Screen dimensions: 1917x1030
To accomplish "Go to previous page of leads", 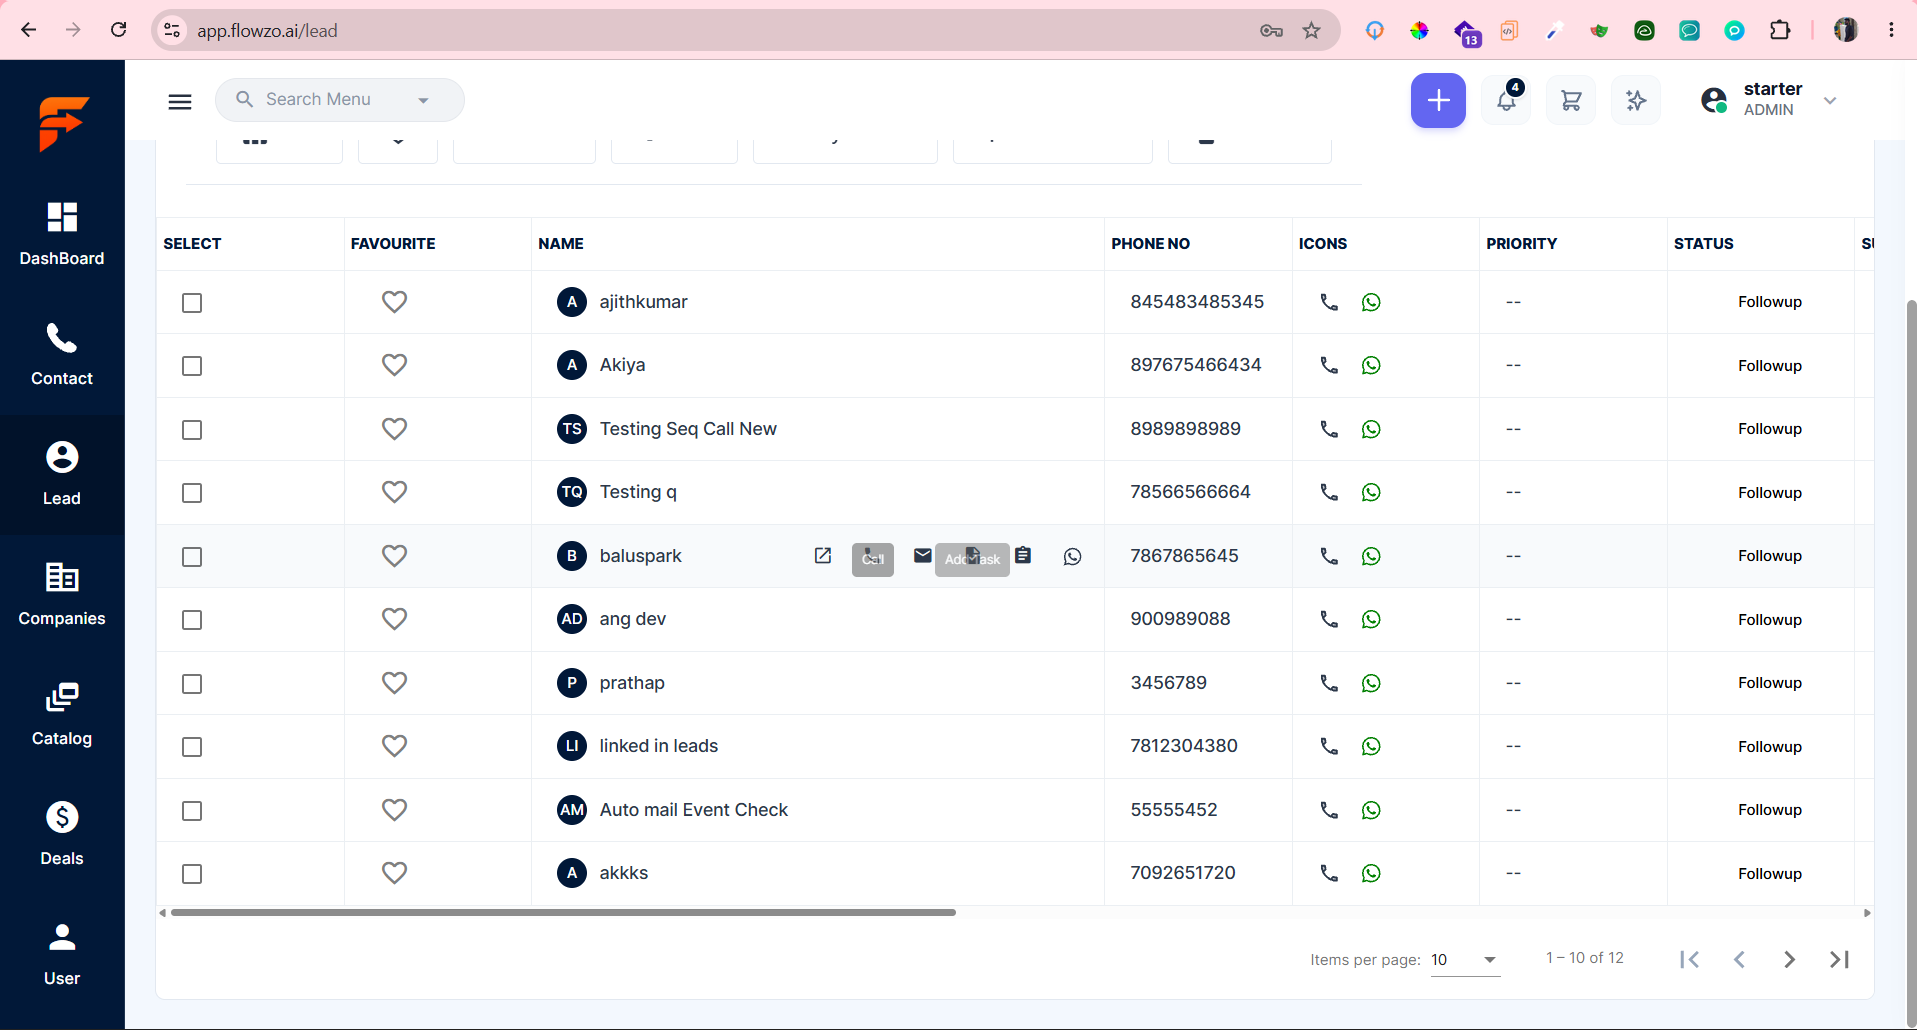I will pyautogui.click(x=1740, y=960).
